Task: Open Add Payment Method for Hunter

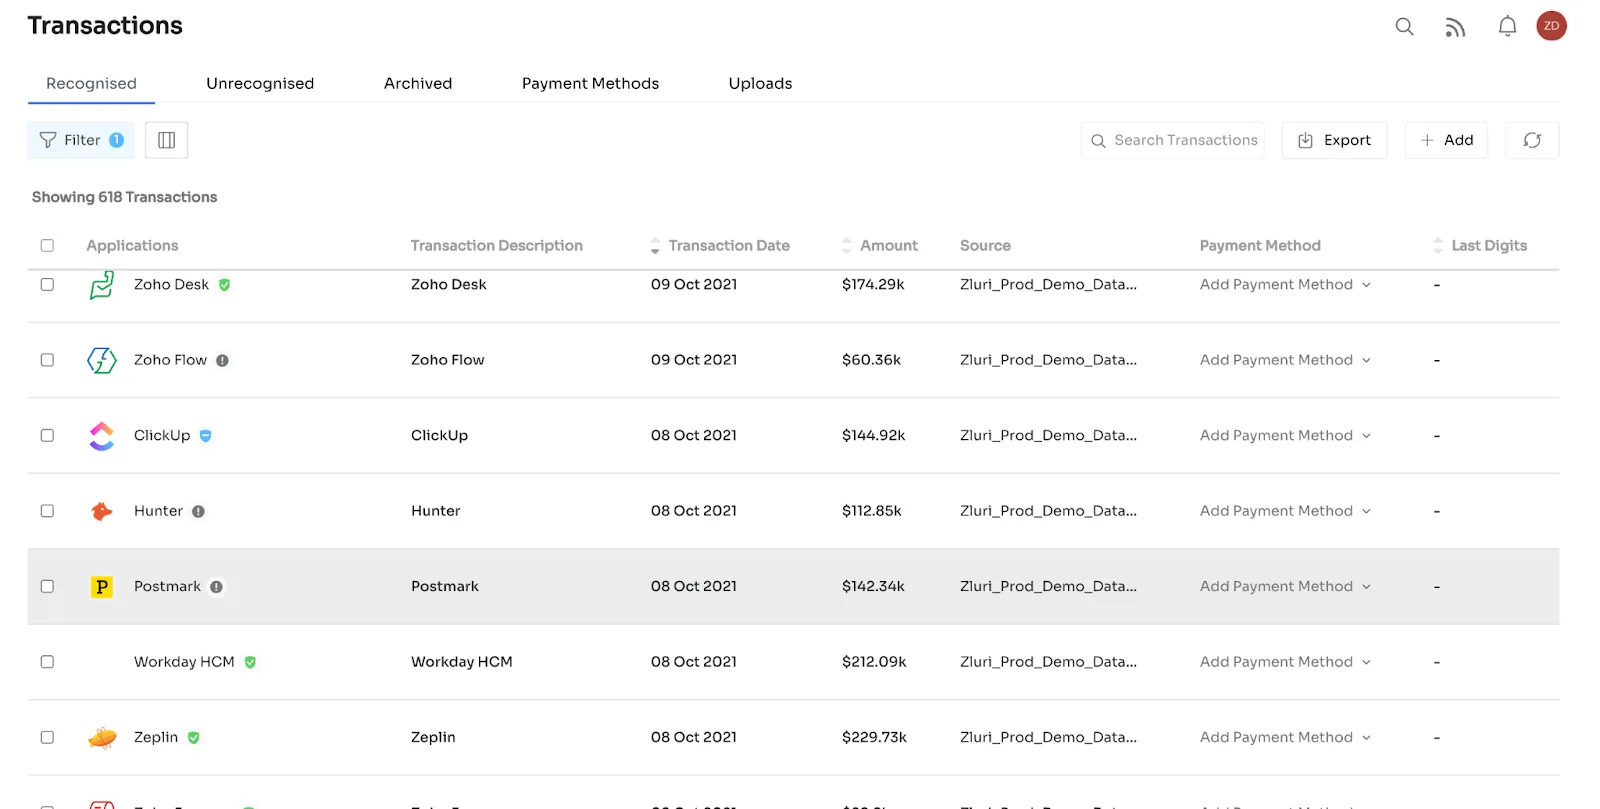Action: pyautogui.click(x=1285, y=511)
